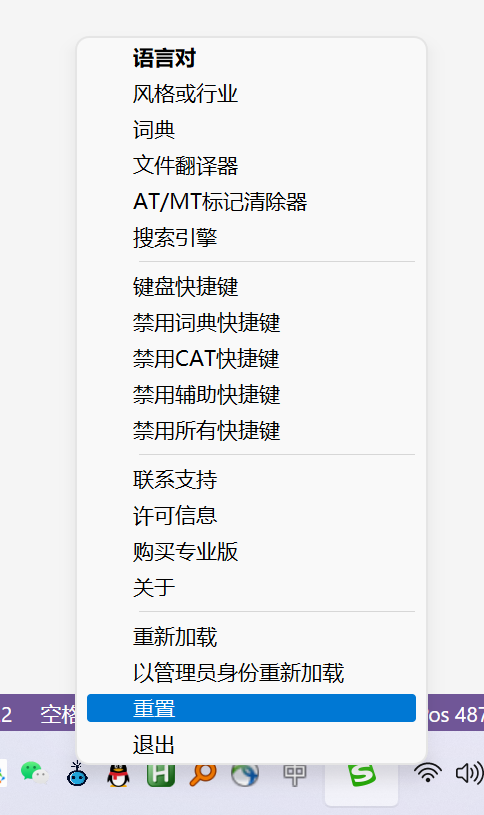Open QQ penguin tray icon
The height and width of the screenshot is (815, 484).
[119, 774]
